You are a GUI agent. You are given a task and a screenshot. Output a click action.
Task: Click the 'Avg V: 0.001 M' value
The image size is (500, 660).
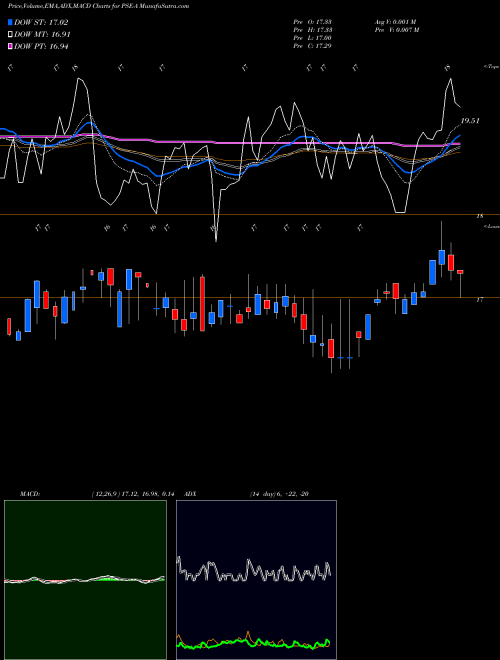pos(395,21)
